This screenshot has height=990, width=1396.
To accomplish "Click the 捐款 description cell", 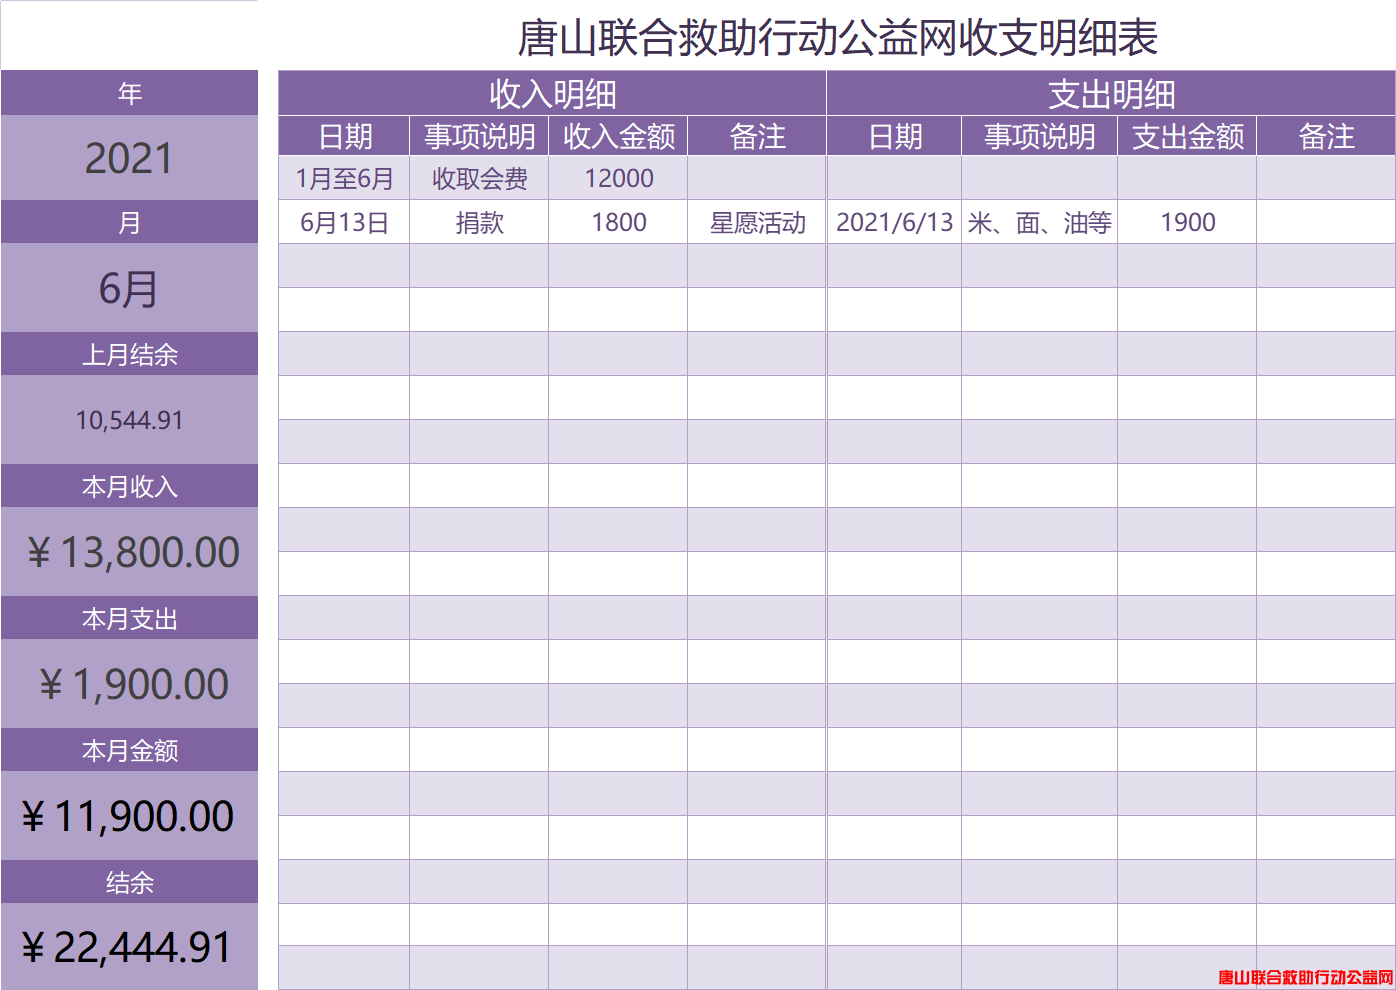I will pyautogui.click(x=479, y=222).
